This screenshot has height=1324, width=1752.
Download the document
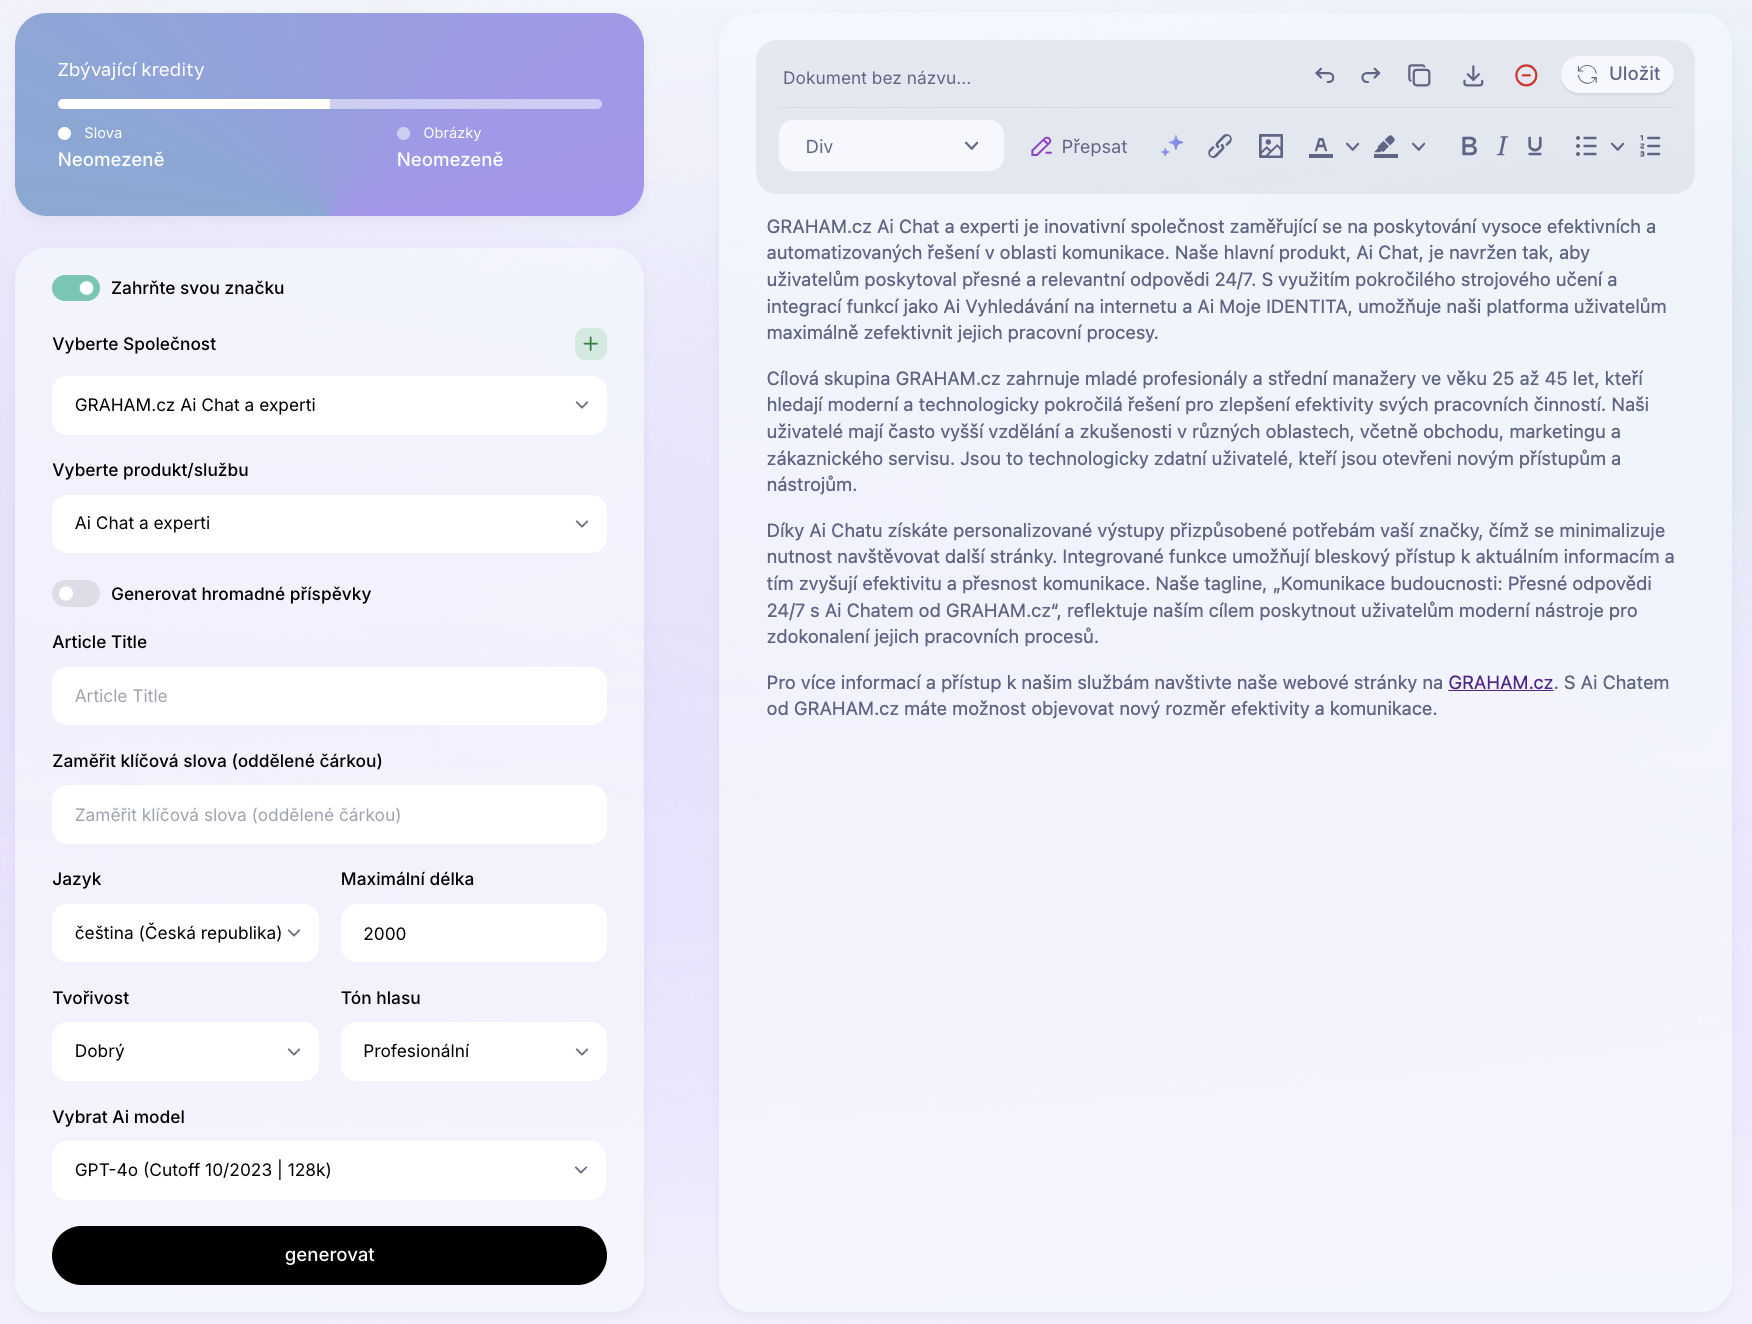coord(1473,75)
